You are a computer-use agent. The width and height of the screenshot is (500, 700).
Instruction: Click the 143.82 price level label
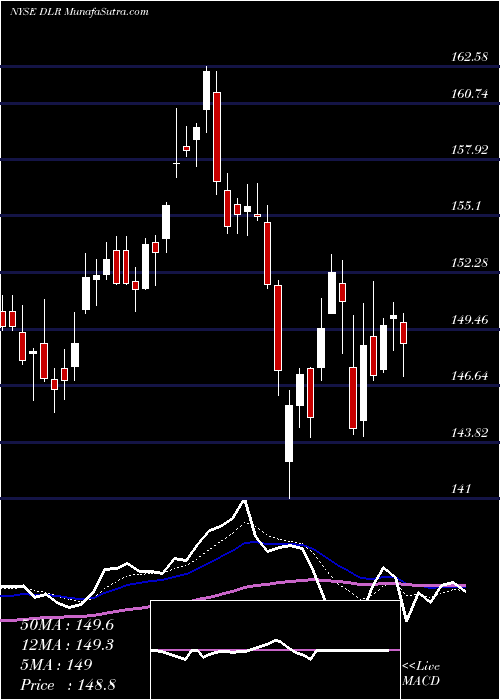coord(470,433)
